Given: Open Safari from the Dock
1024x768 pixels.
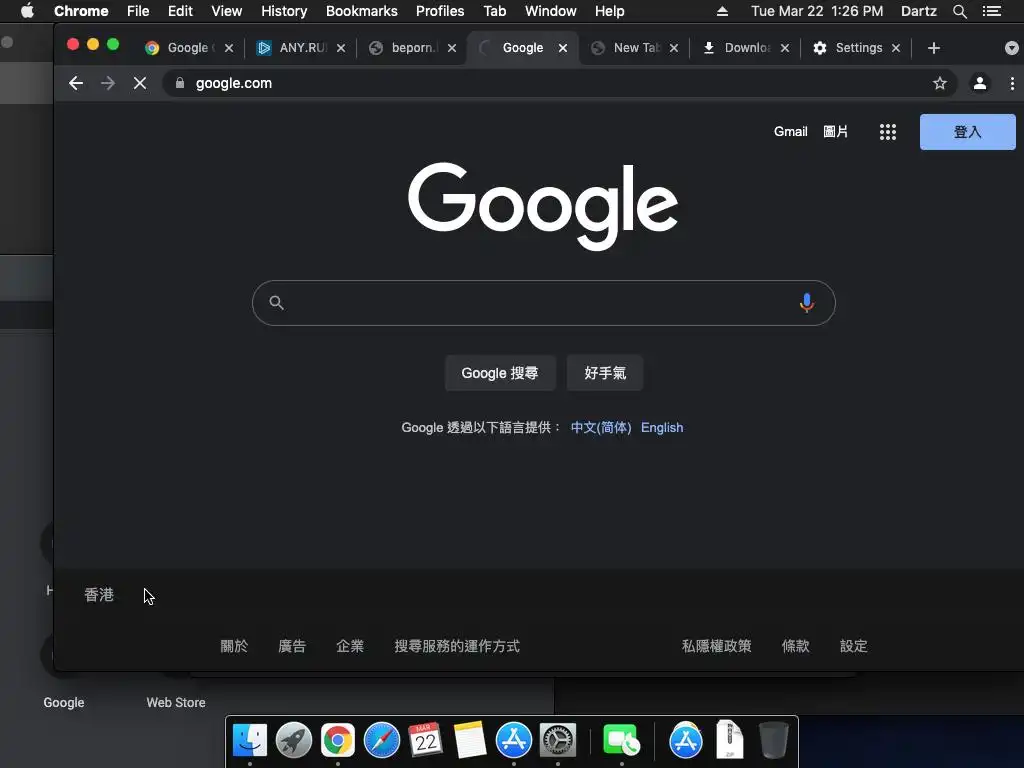Looking at the screenshot, I should [381, 741].
